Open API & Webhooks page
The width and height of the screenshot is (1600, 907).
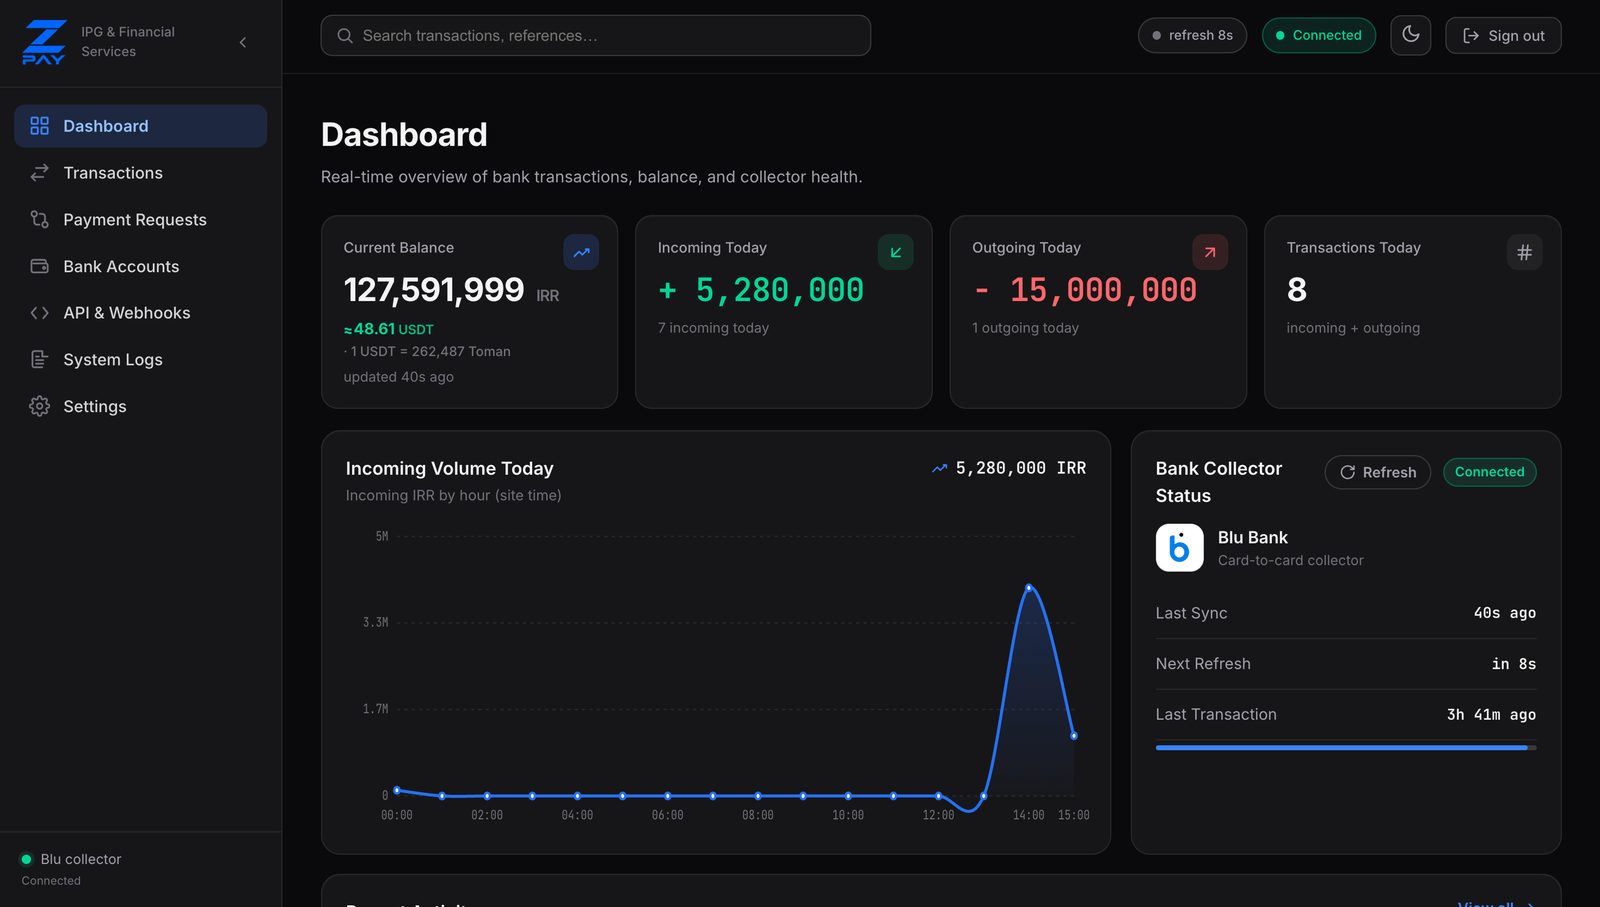click(x=140, y=313)
